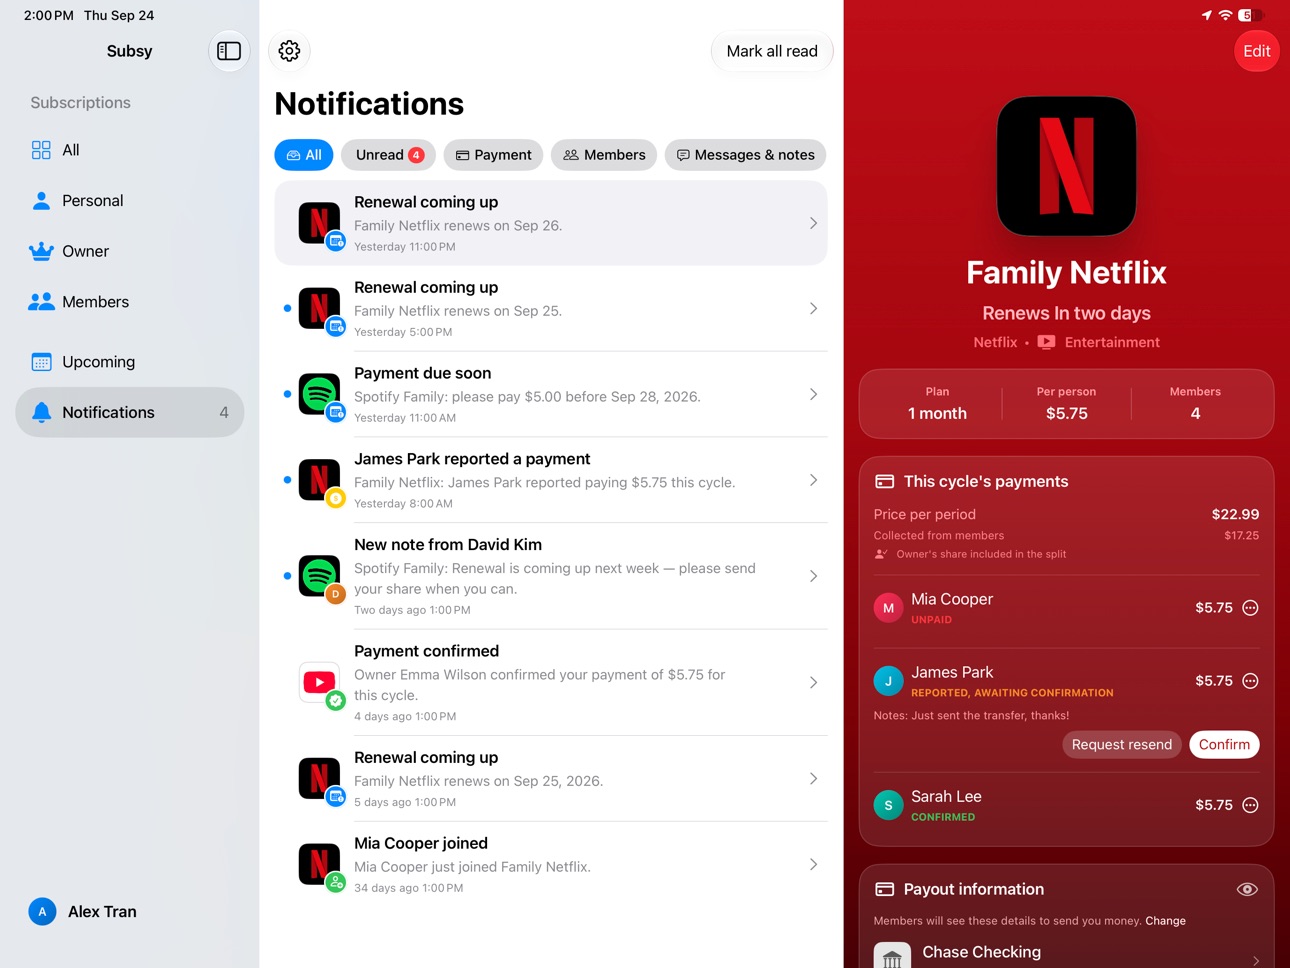The height and width of the screenshot is (968, 1290).
Task: Select the Entertainment category label
Action: click(1112, 342)
